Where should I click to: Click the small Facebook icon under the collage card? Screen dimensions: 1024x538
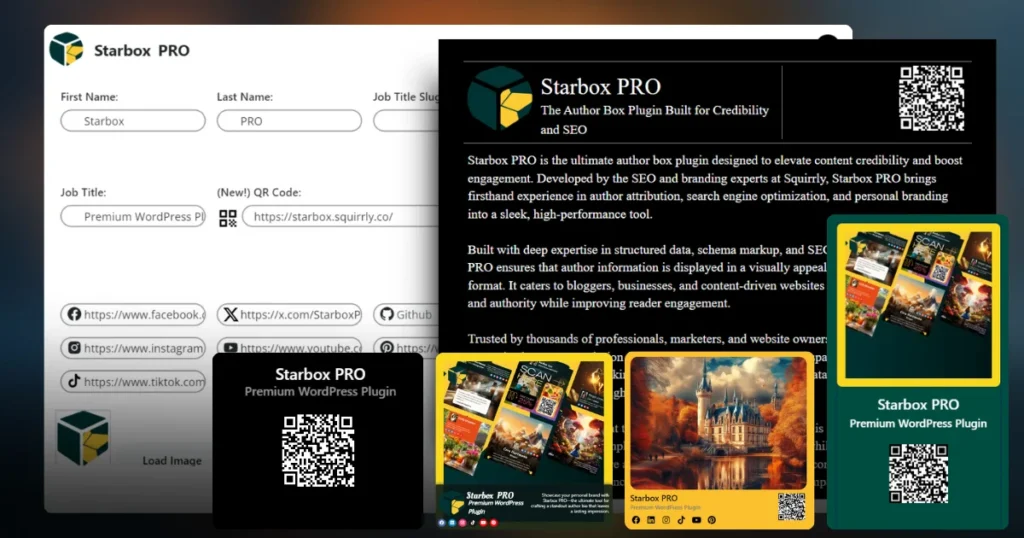(441, 522)
